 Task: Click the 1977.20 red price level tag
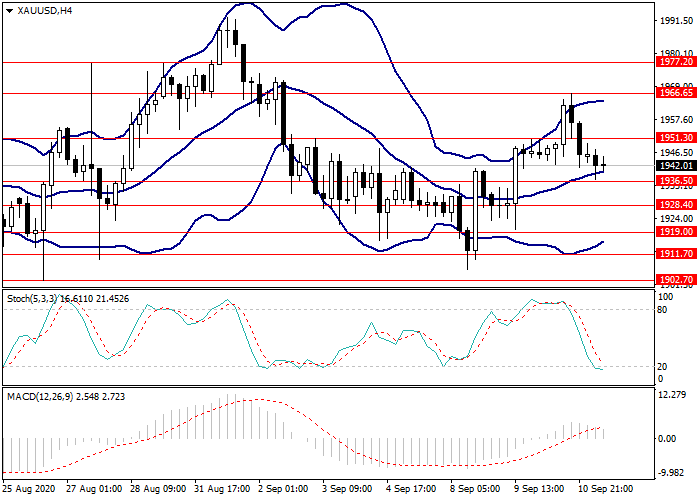(x=677, y=61)
